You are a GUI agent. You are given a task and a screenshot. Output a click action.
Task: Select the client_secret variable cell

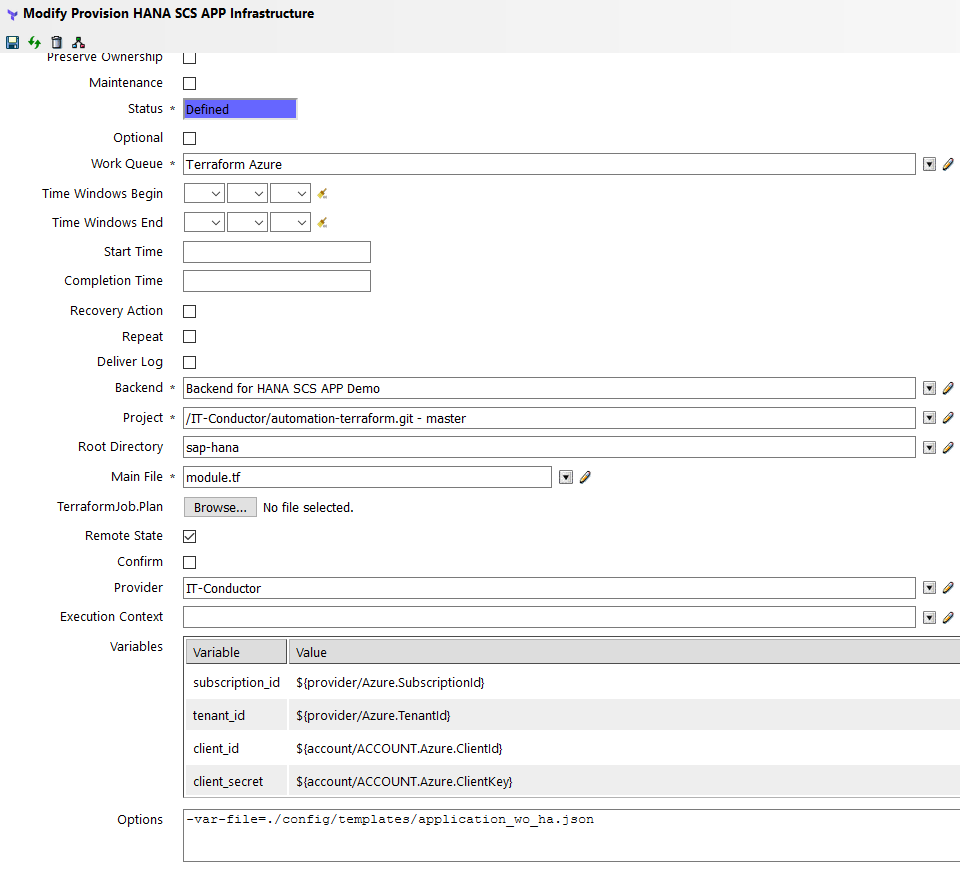236,781
